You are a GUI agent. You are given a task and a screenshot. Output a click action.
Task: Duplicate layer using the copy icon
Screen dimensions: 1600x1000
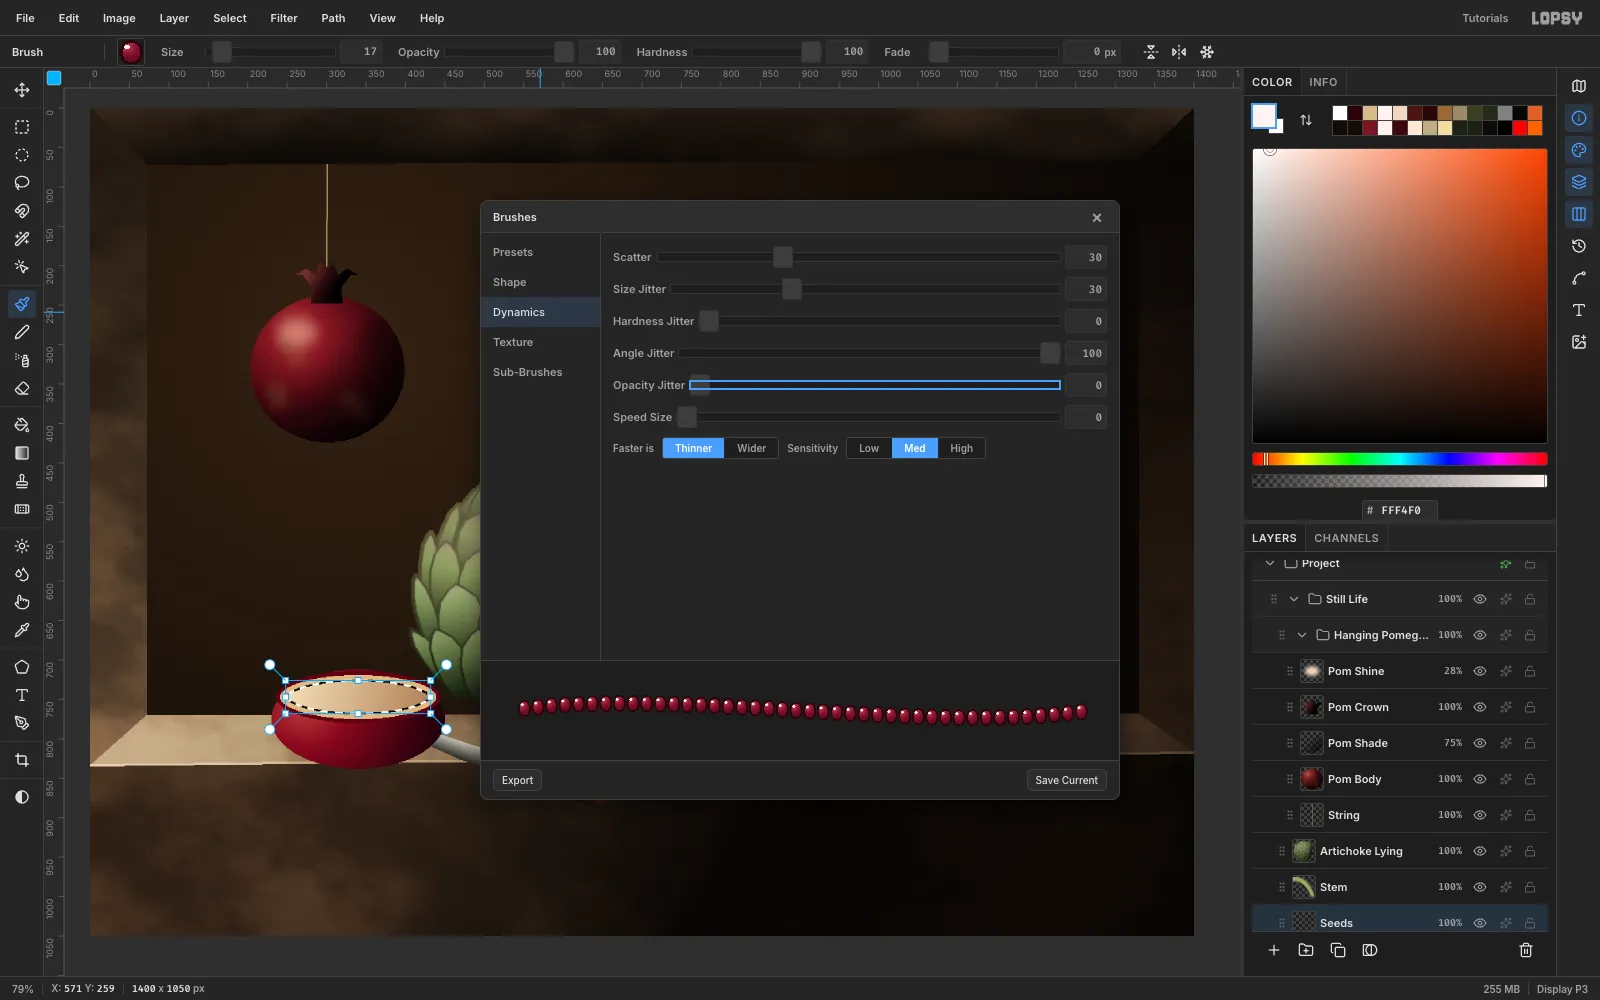pos(1338,950)
